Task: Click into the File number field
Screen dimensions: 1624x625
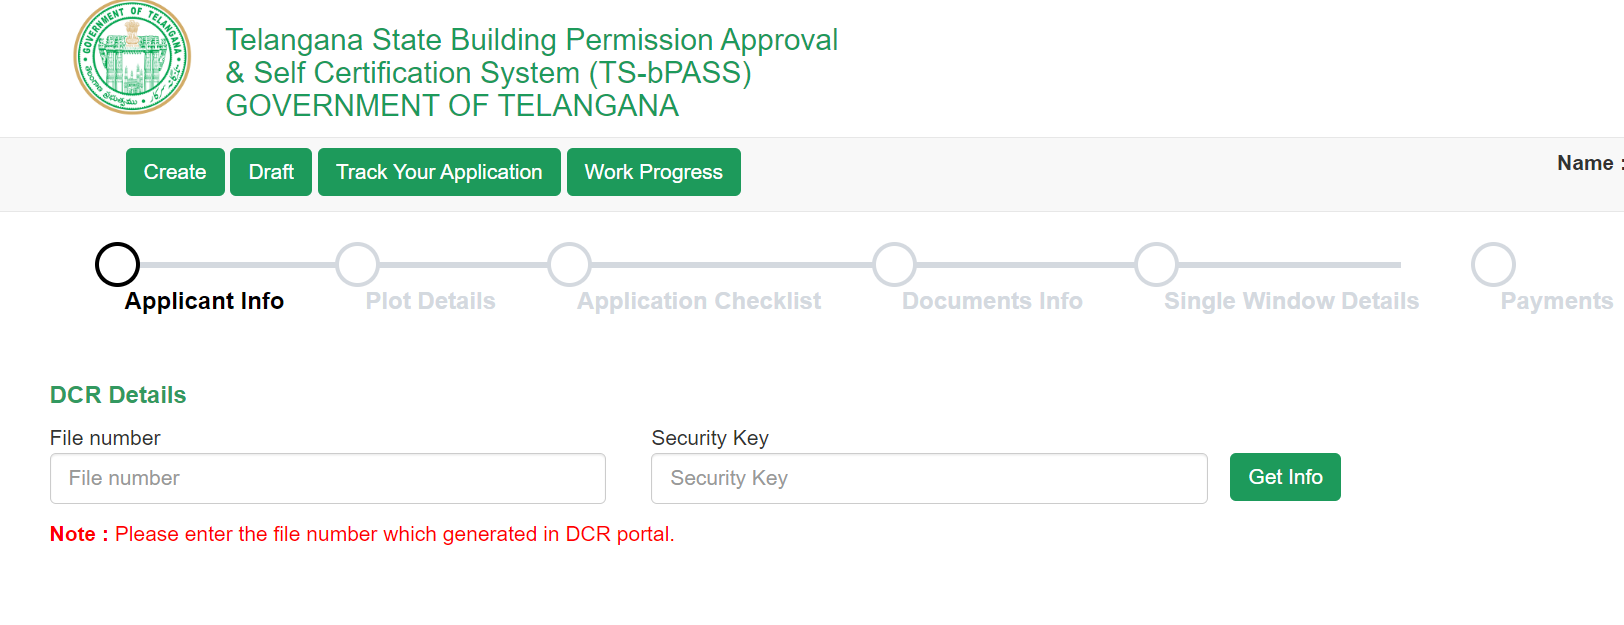Action: pos(327,478)
